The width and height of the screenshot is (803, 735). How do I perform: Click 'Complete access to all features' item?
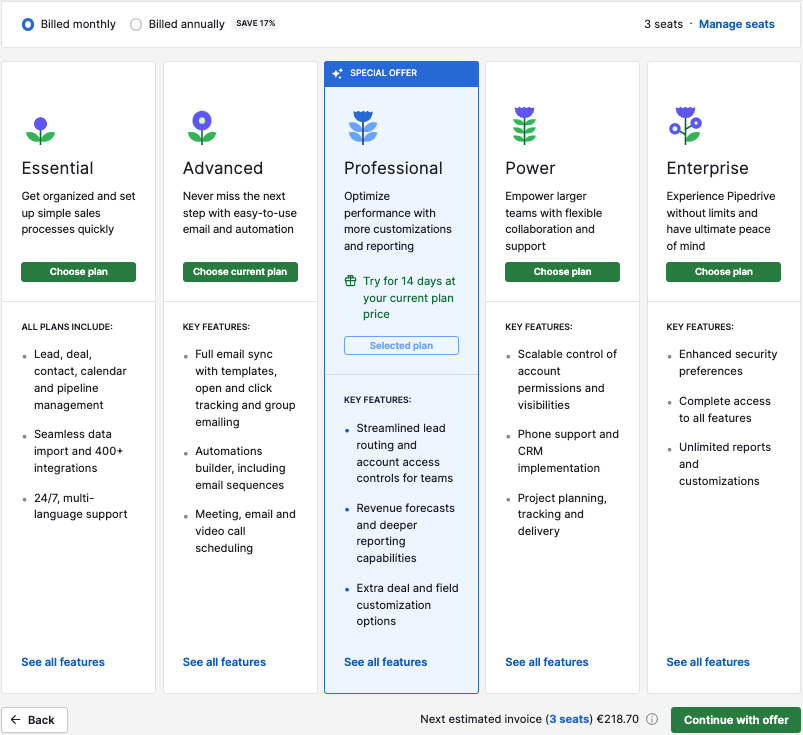725,409
